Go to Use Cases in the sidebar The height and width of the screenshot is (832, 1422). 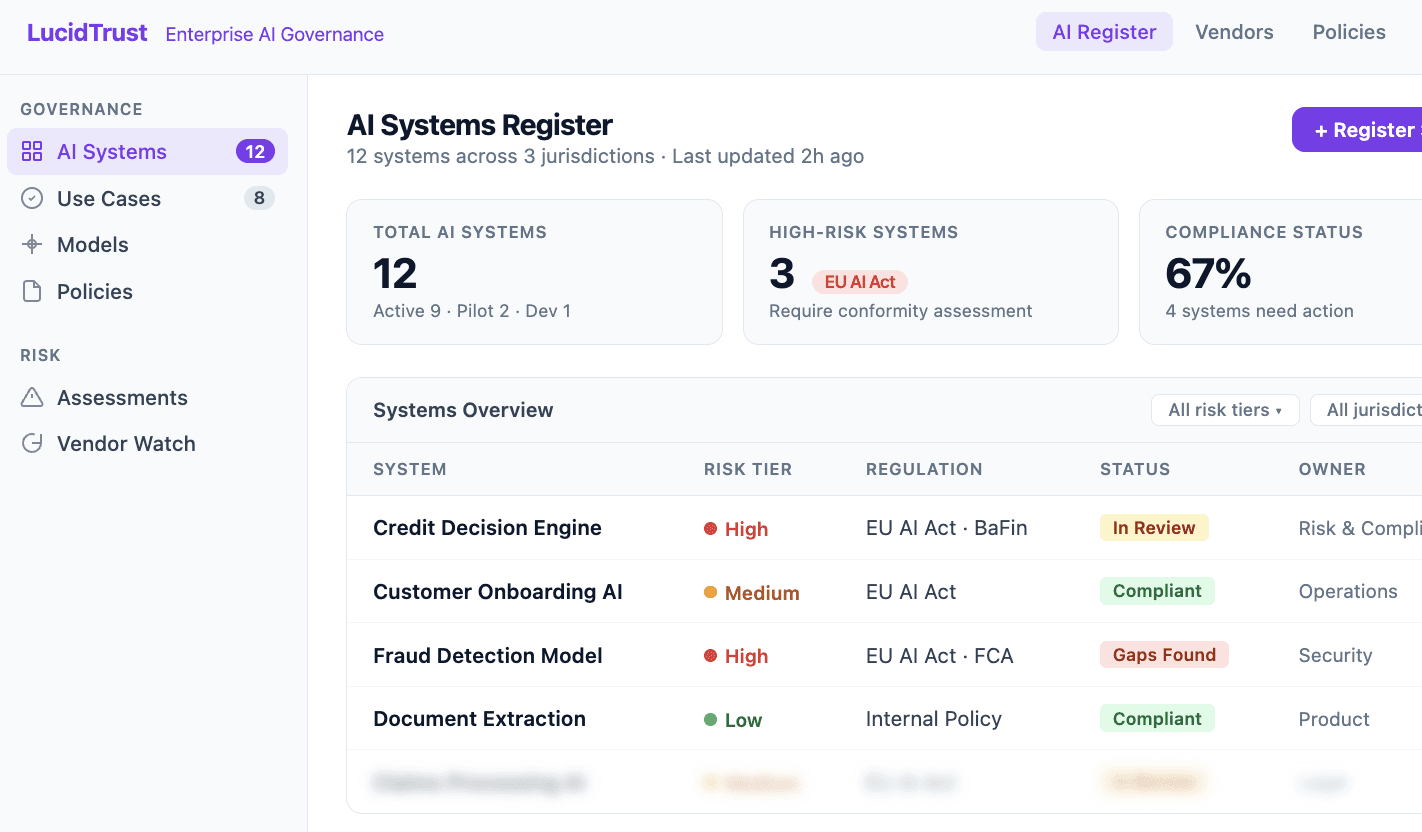pos(147,198)
